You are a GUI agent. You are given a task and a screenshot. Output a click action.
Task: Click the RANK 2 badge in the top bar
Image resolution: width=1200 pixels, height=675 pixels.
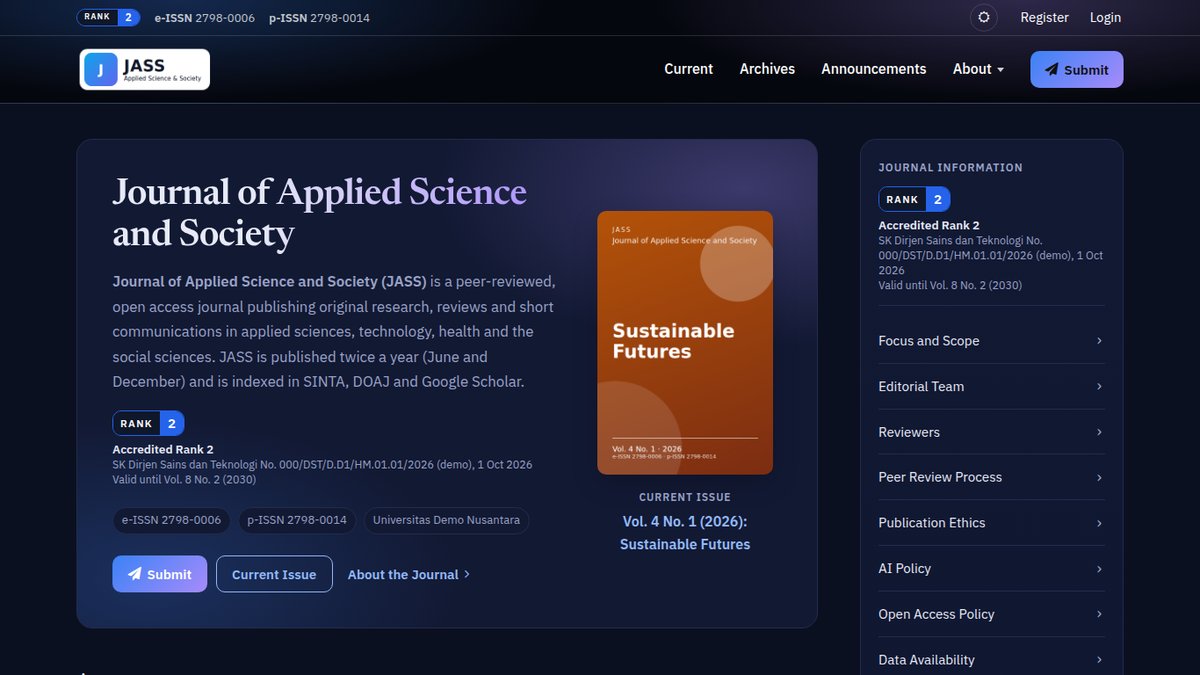(109, 17)
